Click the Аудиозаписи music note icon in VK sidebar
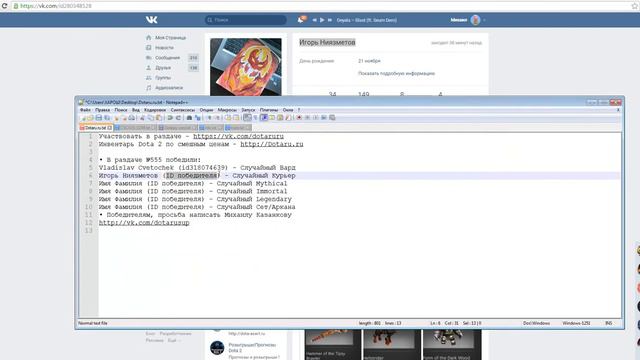The width and height of the screenshot is (640, 360). (x=149, y=88)
